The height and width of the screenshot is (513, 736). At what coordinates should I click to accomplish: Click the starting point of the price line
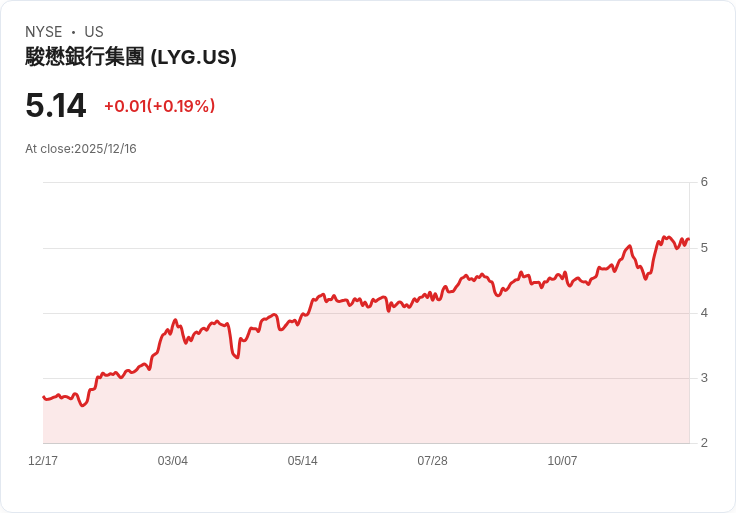point(43,397)
